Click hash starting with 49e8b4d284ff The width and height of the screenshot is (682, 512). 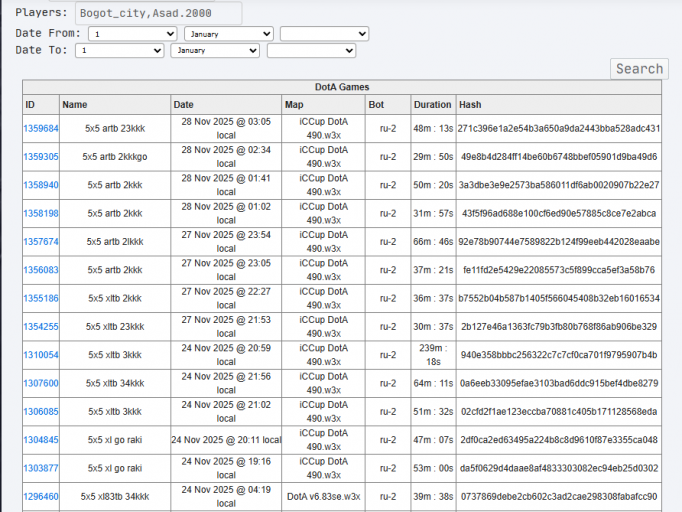(x=559, y=157)
